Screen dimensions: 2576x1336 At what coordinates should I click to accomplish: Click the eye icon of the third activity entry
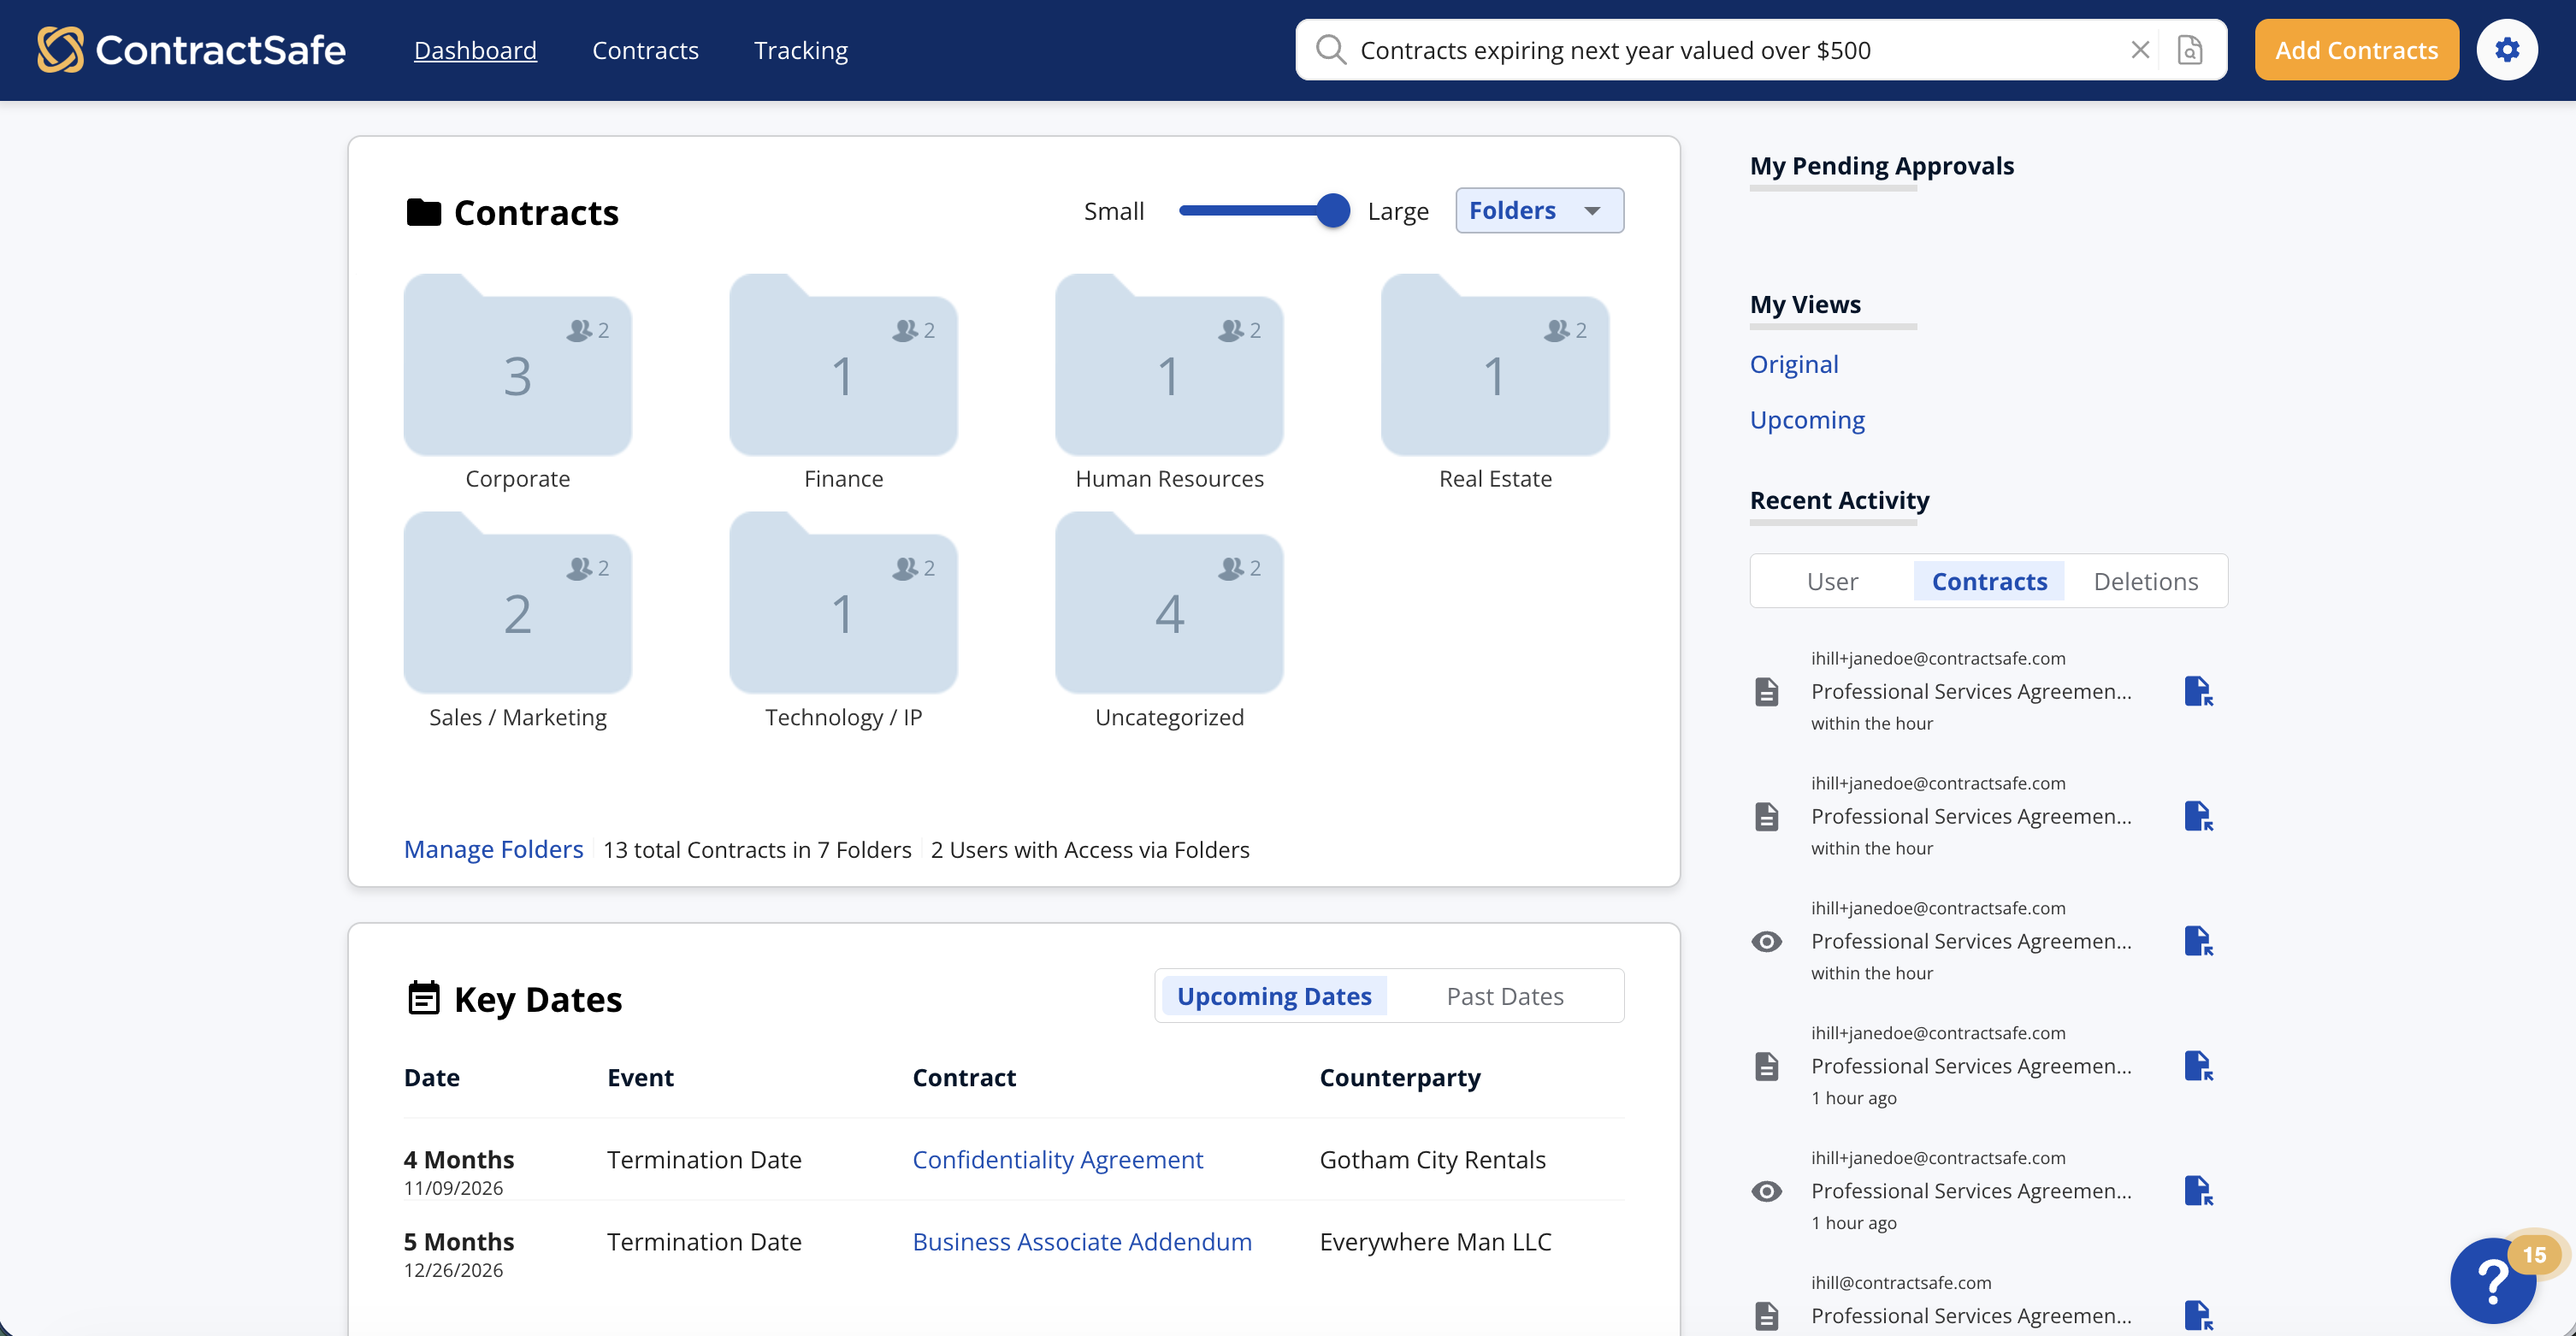coord(1767,941)
